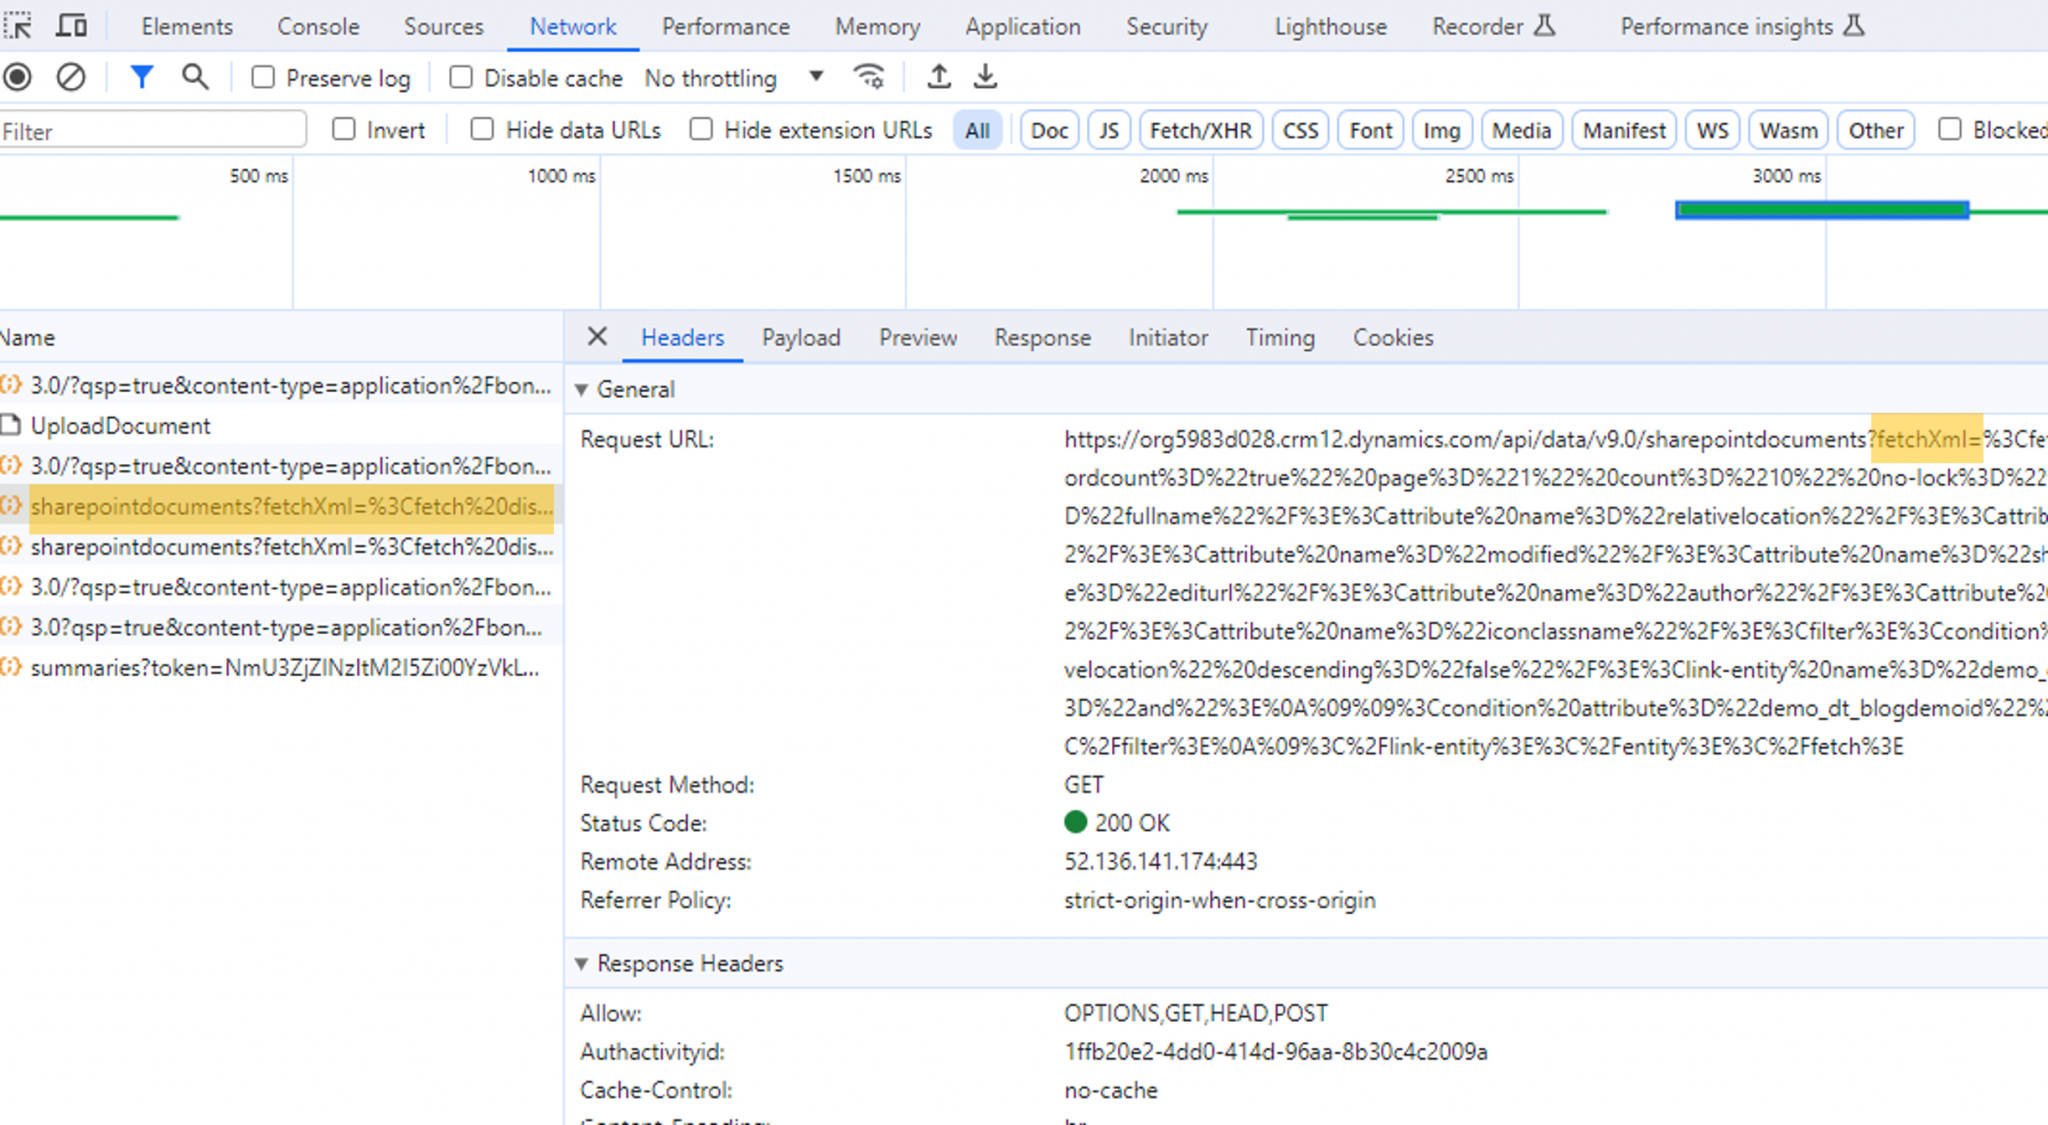2048x1125 pixels.
Task: Open network search with the magnifier icon
Action: click(195, 77)
